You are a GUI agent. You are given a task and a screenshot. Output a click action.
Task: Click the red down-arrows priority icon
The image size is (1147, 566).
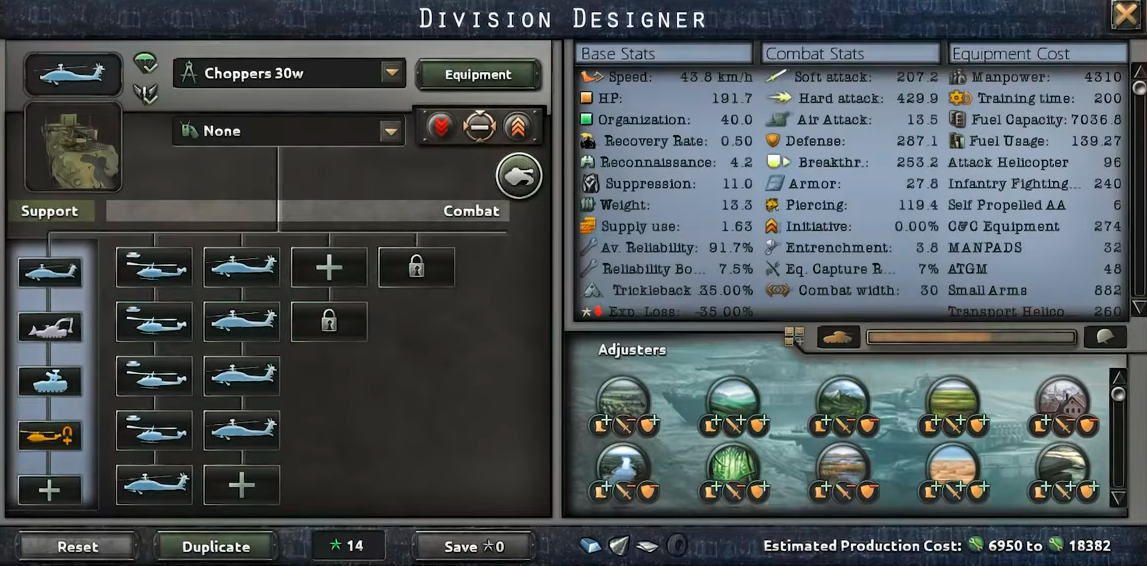tap(440, 127)
